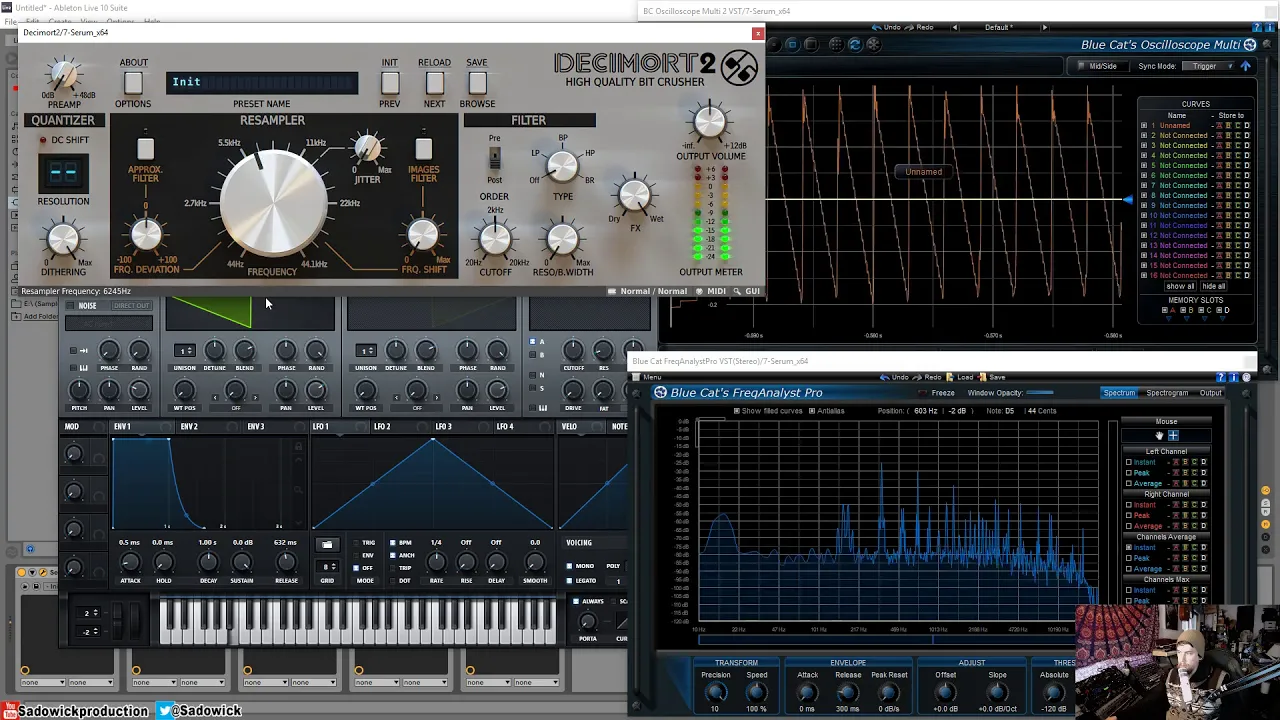Click the MIDI button in Decimort footer
The height and width of the screenshot is (720, 1280).
pos(712,291)
